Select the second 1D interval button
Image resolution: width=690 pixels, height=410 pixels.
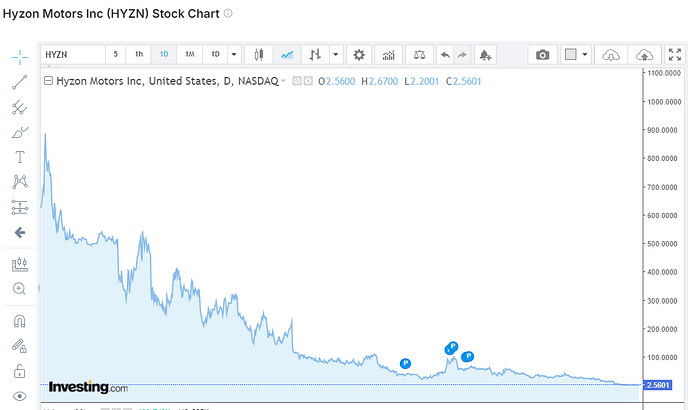[x=215, y=55]
